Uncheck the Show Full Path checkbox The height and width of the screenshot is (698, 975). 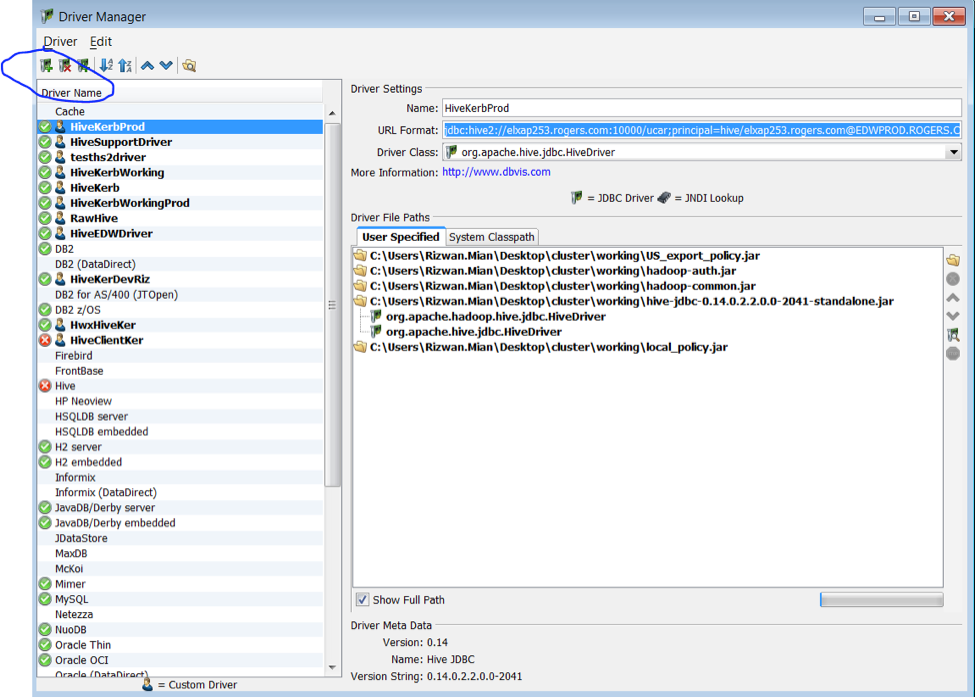pyautogui.click(x=362, y=600)
